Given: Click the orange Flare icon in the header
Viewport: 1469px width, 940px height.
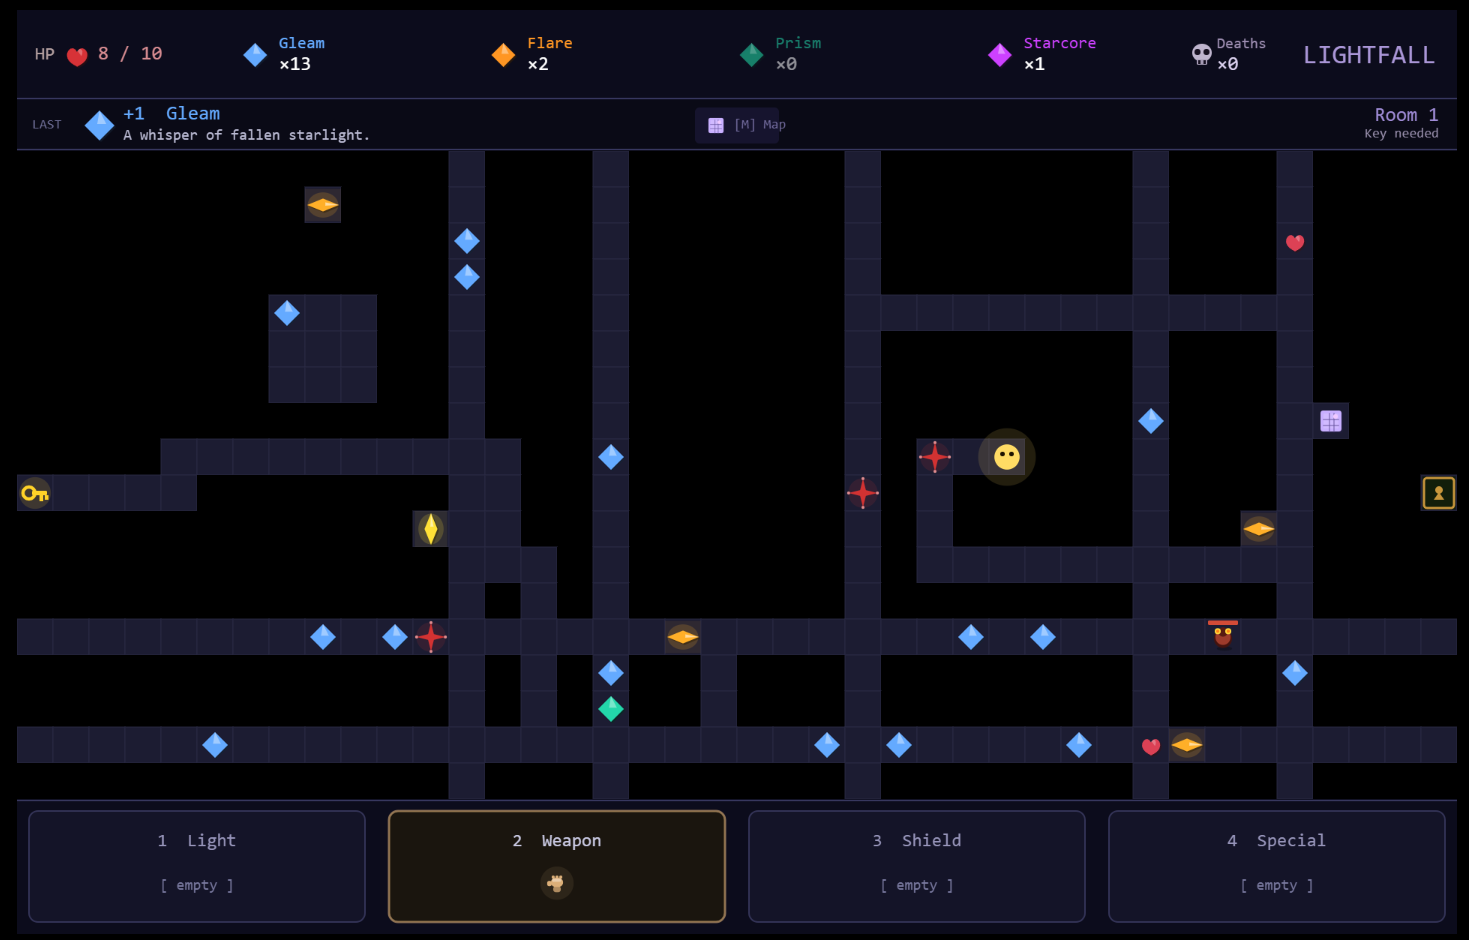Looking at the screenshot, I should [503, 55].
